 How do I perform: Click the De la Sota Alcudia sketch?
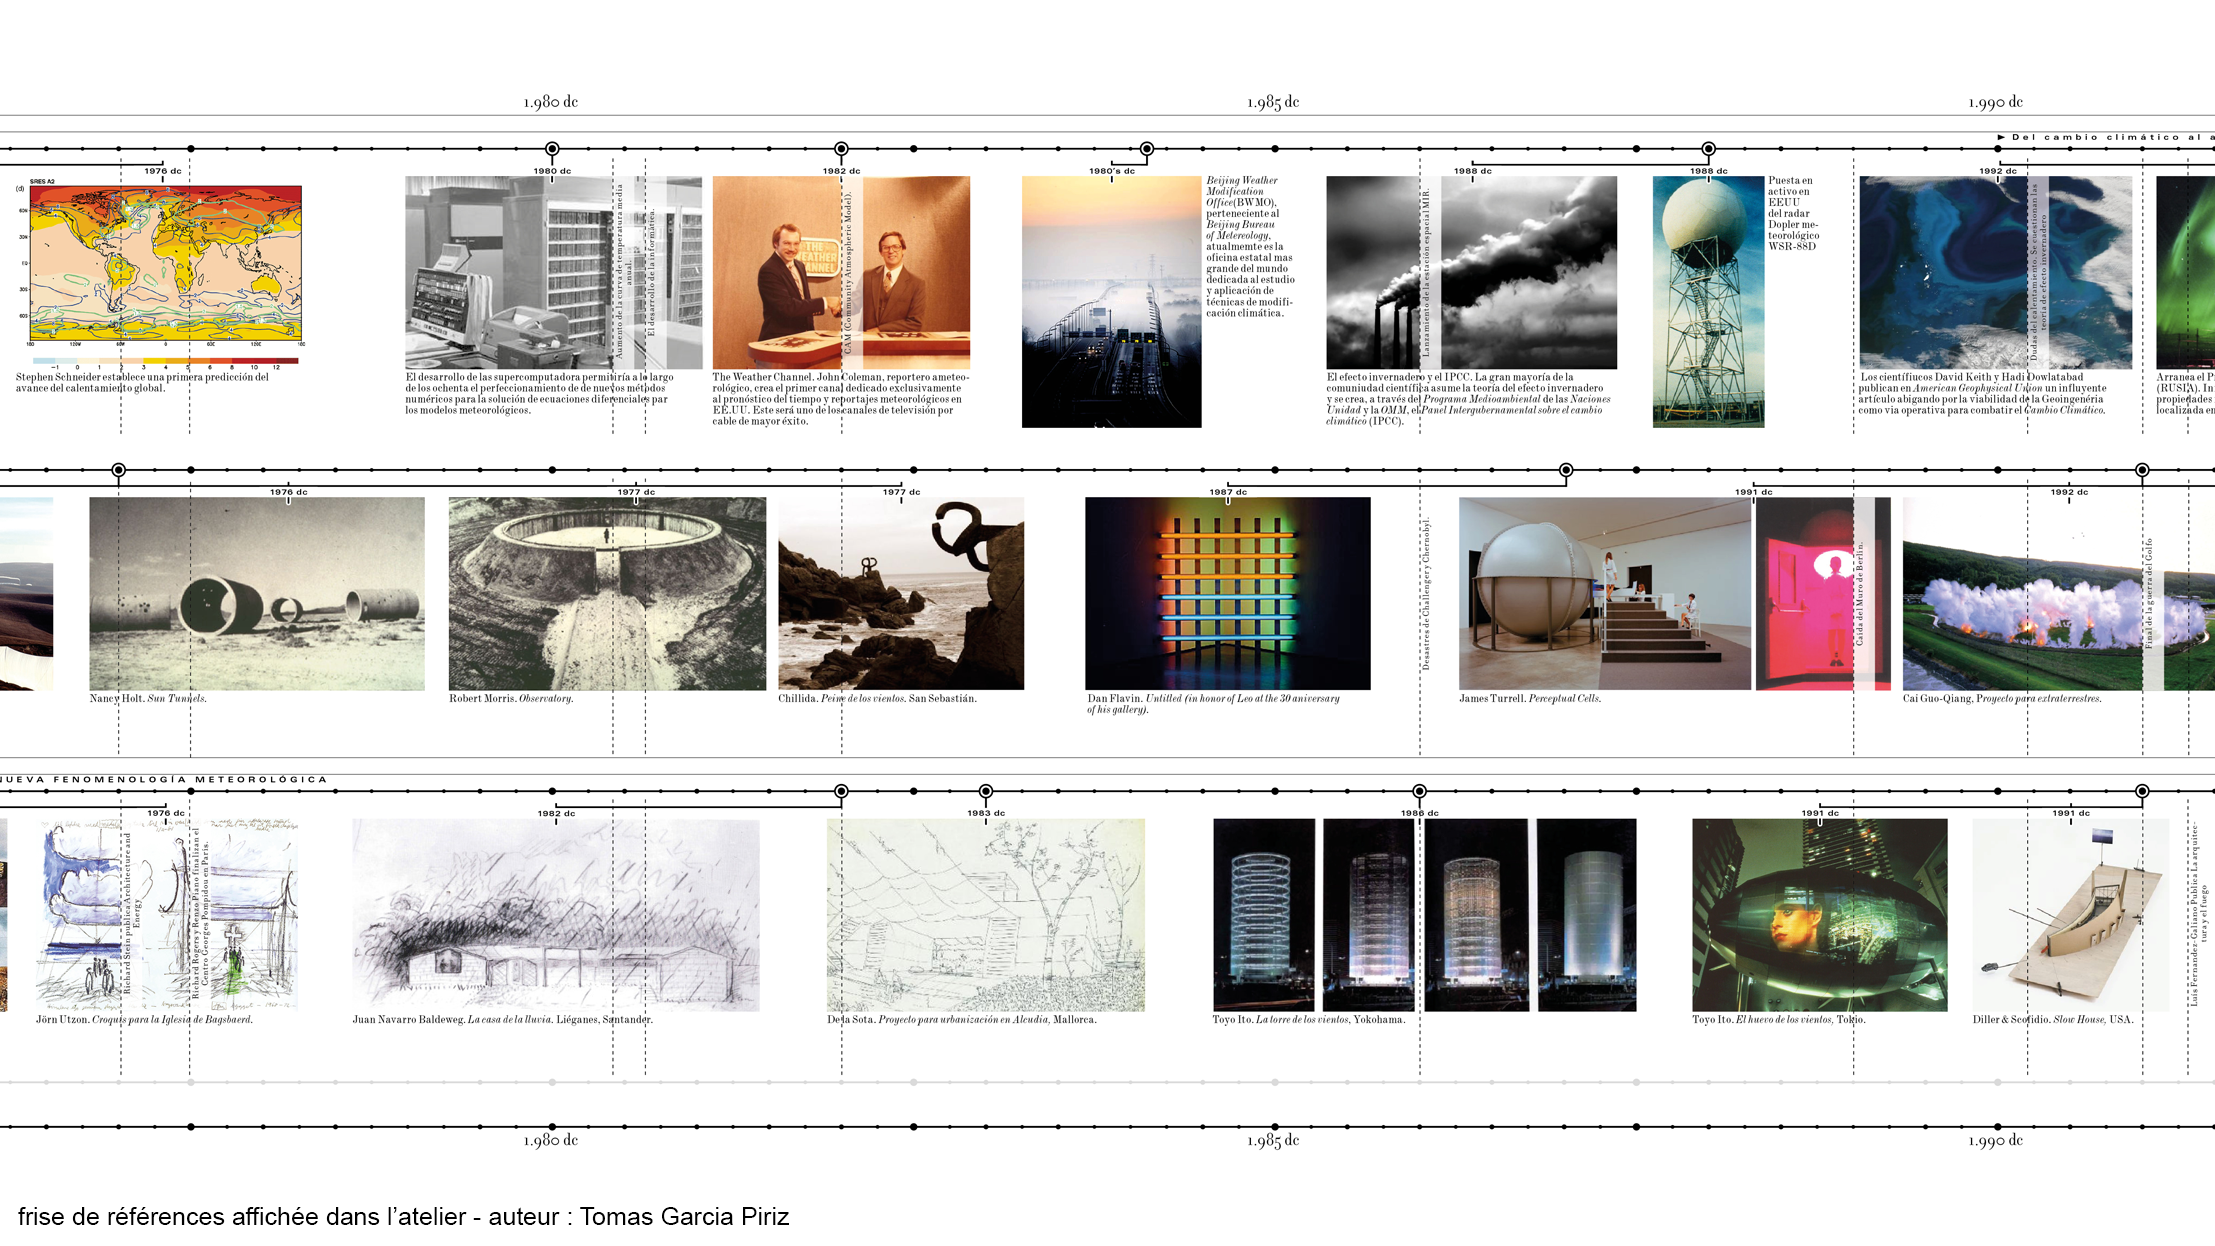pyautogui.click(x=986, y=915)
